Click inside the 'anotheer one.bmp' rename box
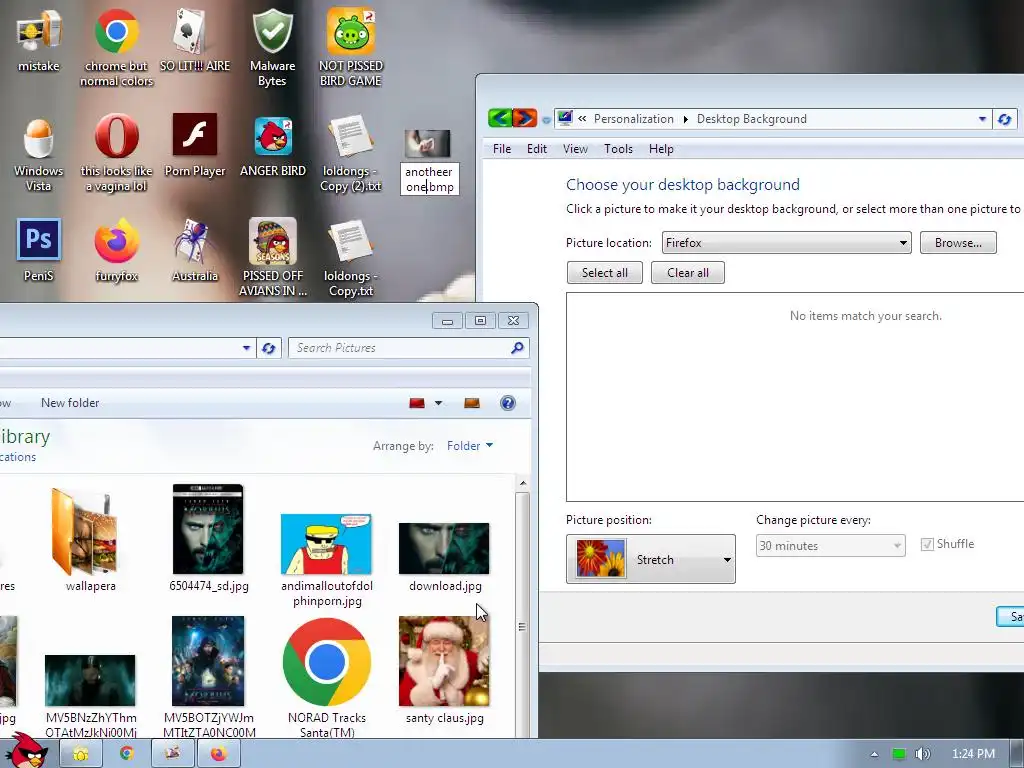 tap(429, 179)
